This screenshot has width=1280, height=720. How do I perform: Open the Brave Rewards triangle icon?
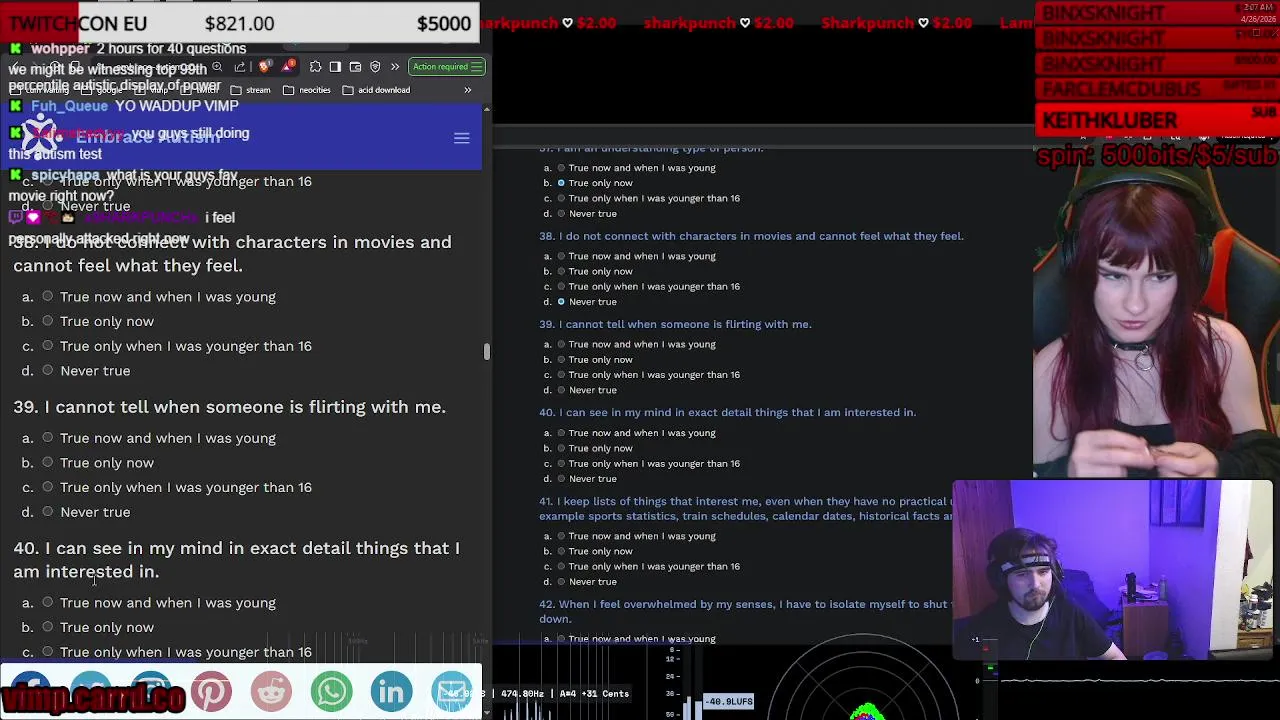tap(288, 67)
